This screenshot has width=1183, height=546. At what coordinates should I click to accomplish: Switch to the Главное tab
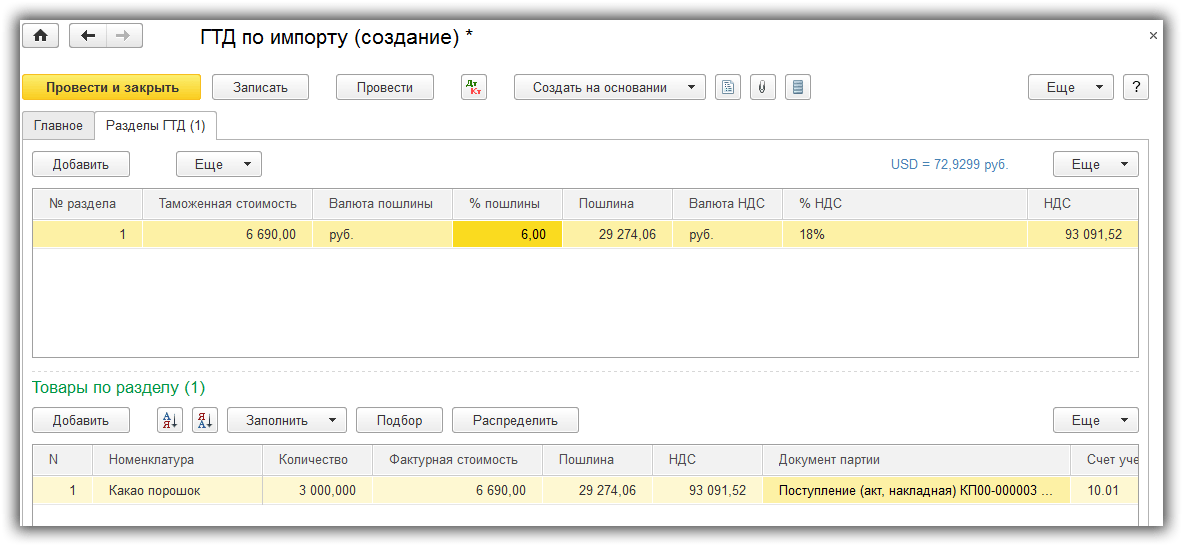tap(58, 126)
